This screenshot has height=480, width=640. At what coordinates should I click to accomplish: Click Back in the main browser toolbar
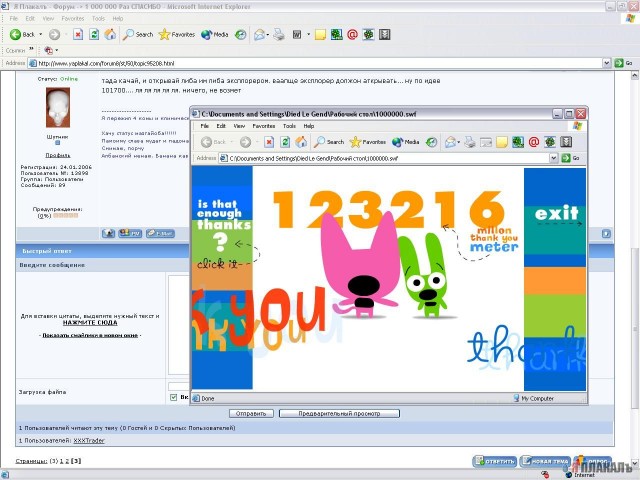coord(22,35)
